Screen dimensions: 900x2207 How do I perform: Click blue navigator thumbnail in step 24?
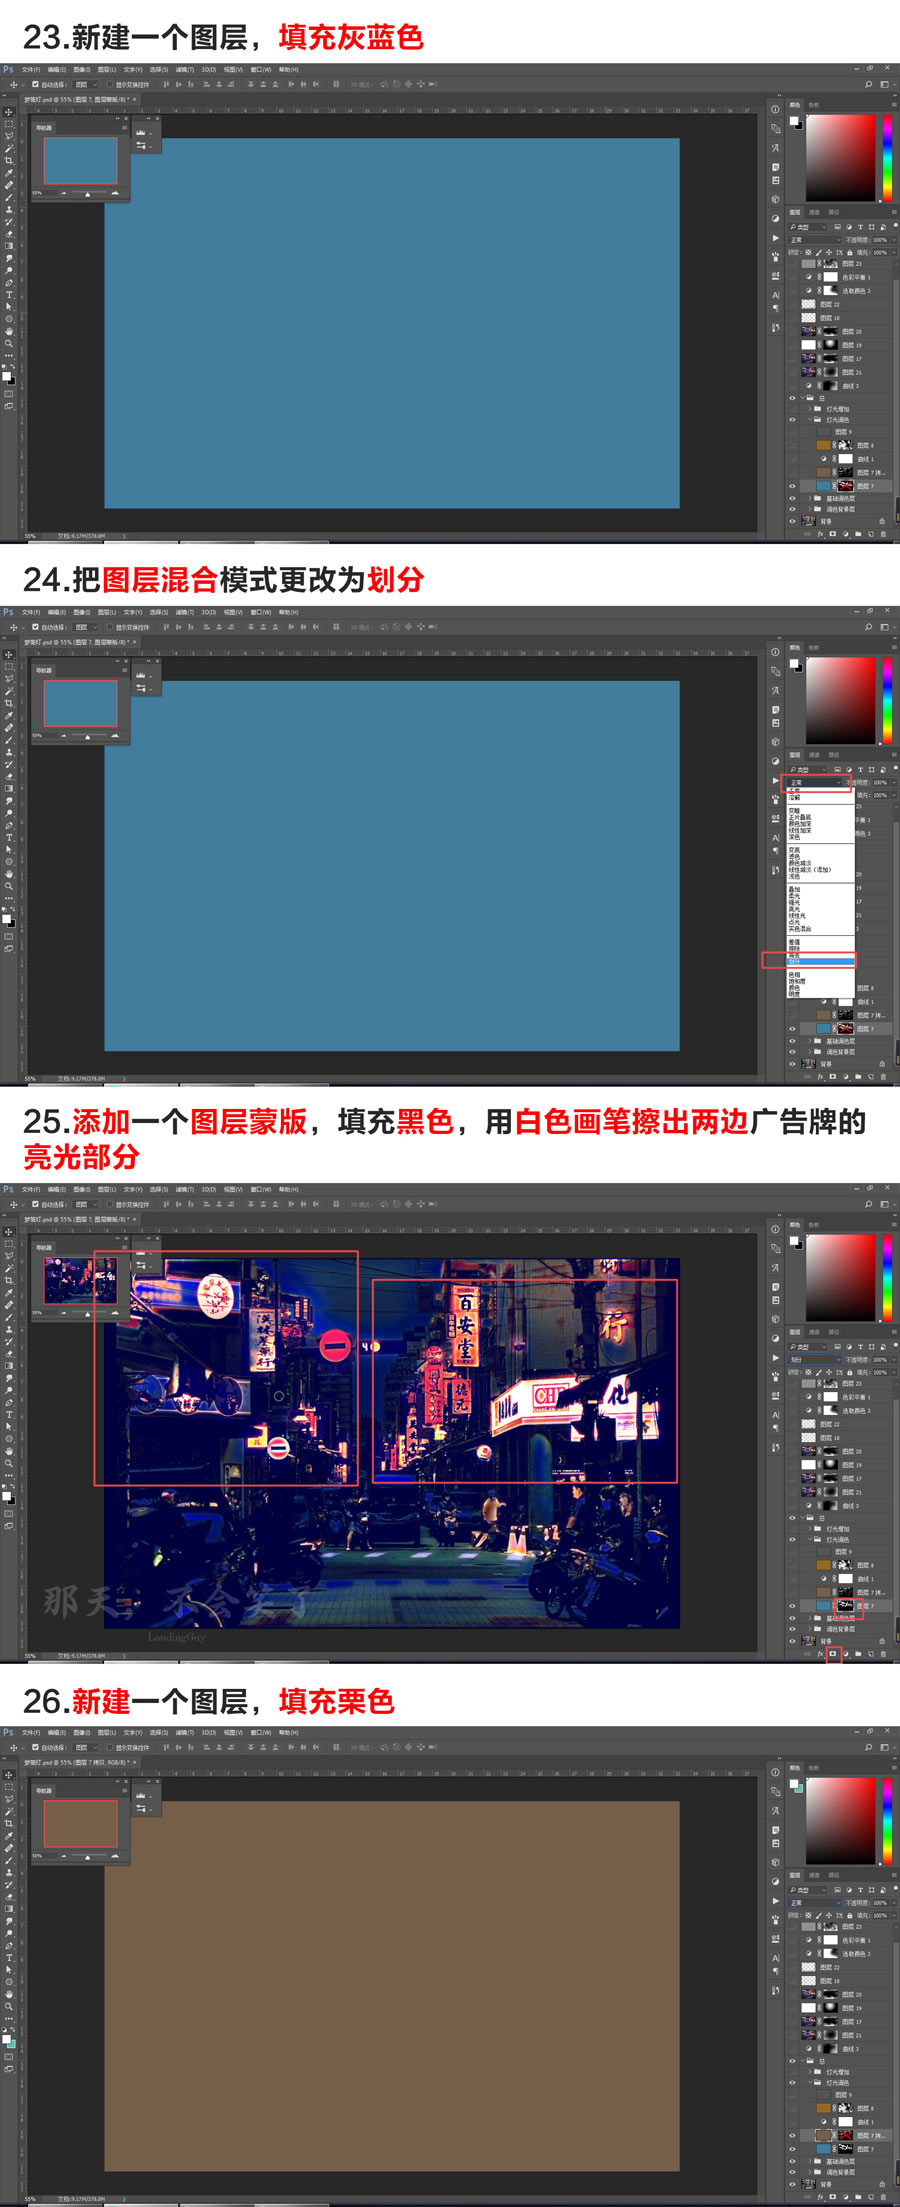80,703
